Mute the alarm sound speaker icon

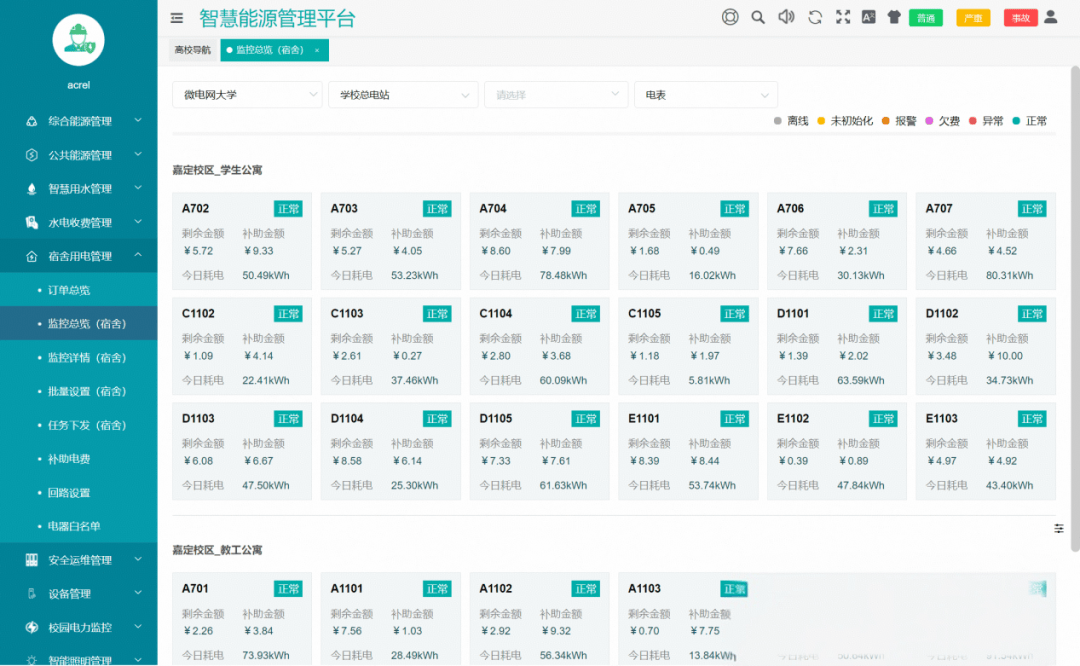click(786, 17)
